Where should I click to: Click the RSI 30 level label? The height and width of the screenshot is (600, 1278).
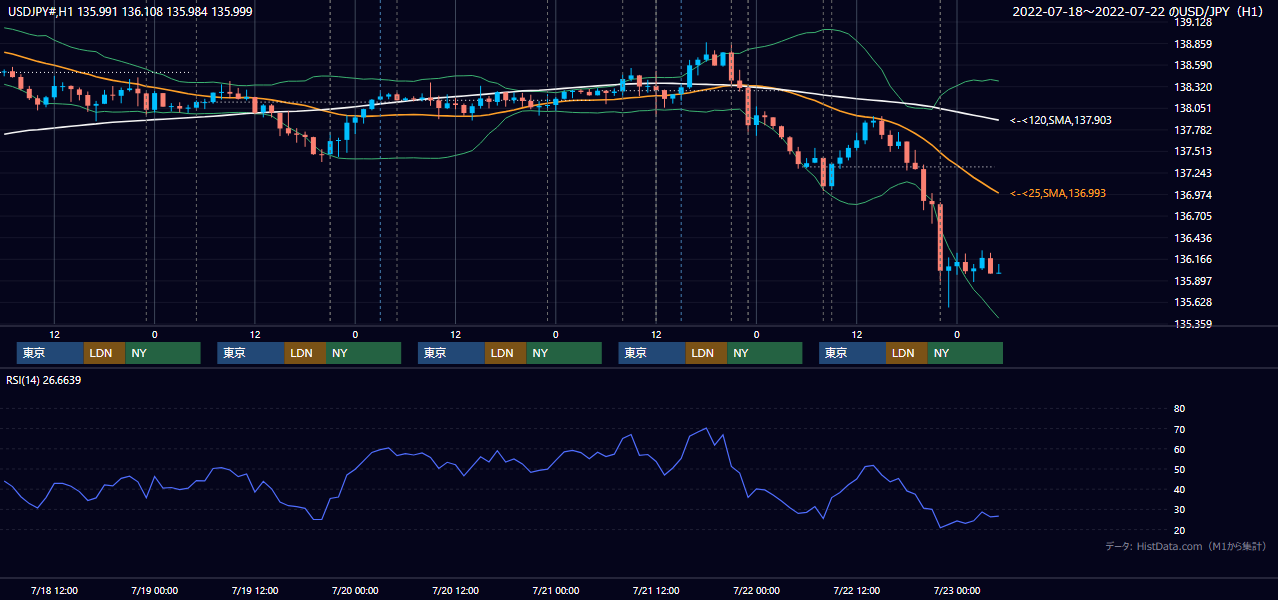pyautogui.click(x=1179, y=510)
